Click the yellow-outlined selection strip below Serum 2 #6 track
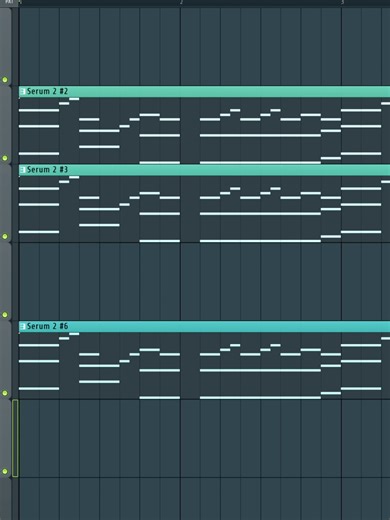 click(x=15, y=438)
